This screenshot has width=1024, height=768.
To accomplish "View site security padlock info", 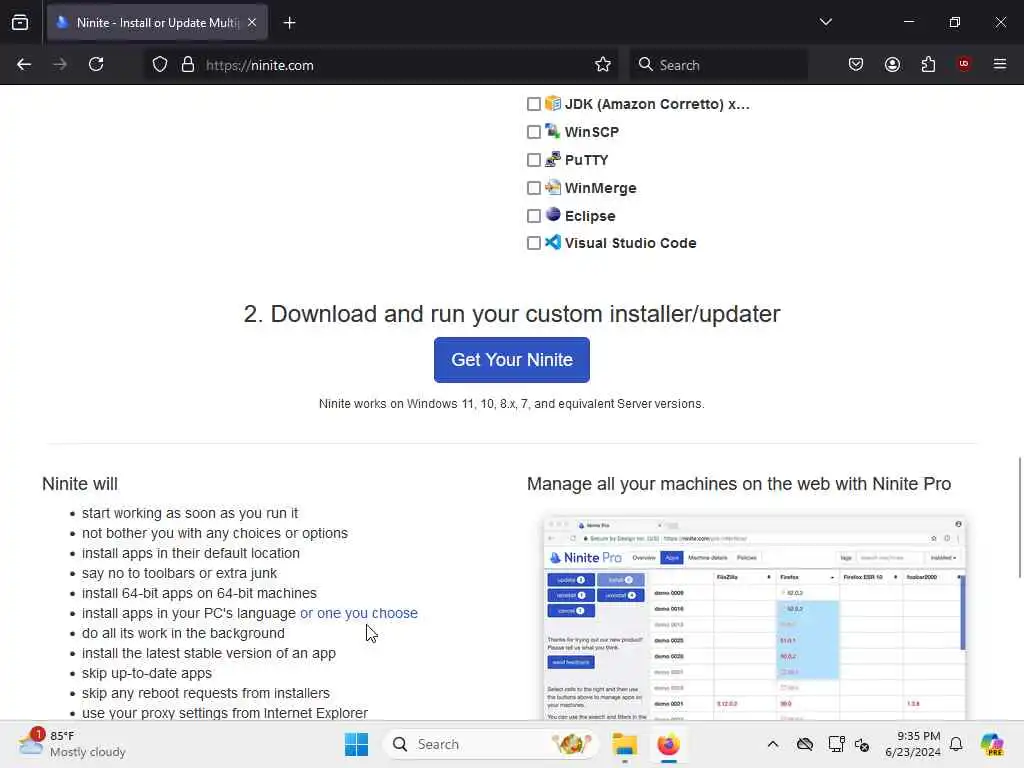I will 188,65.
